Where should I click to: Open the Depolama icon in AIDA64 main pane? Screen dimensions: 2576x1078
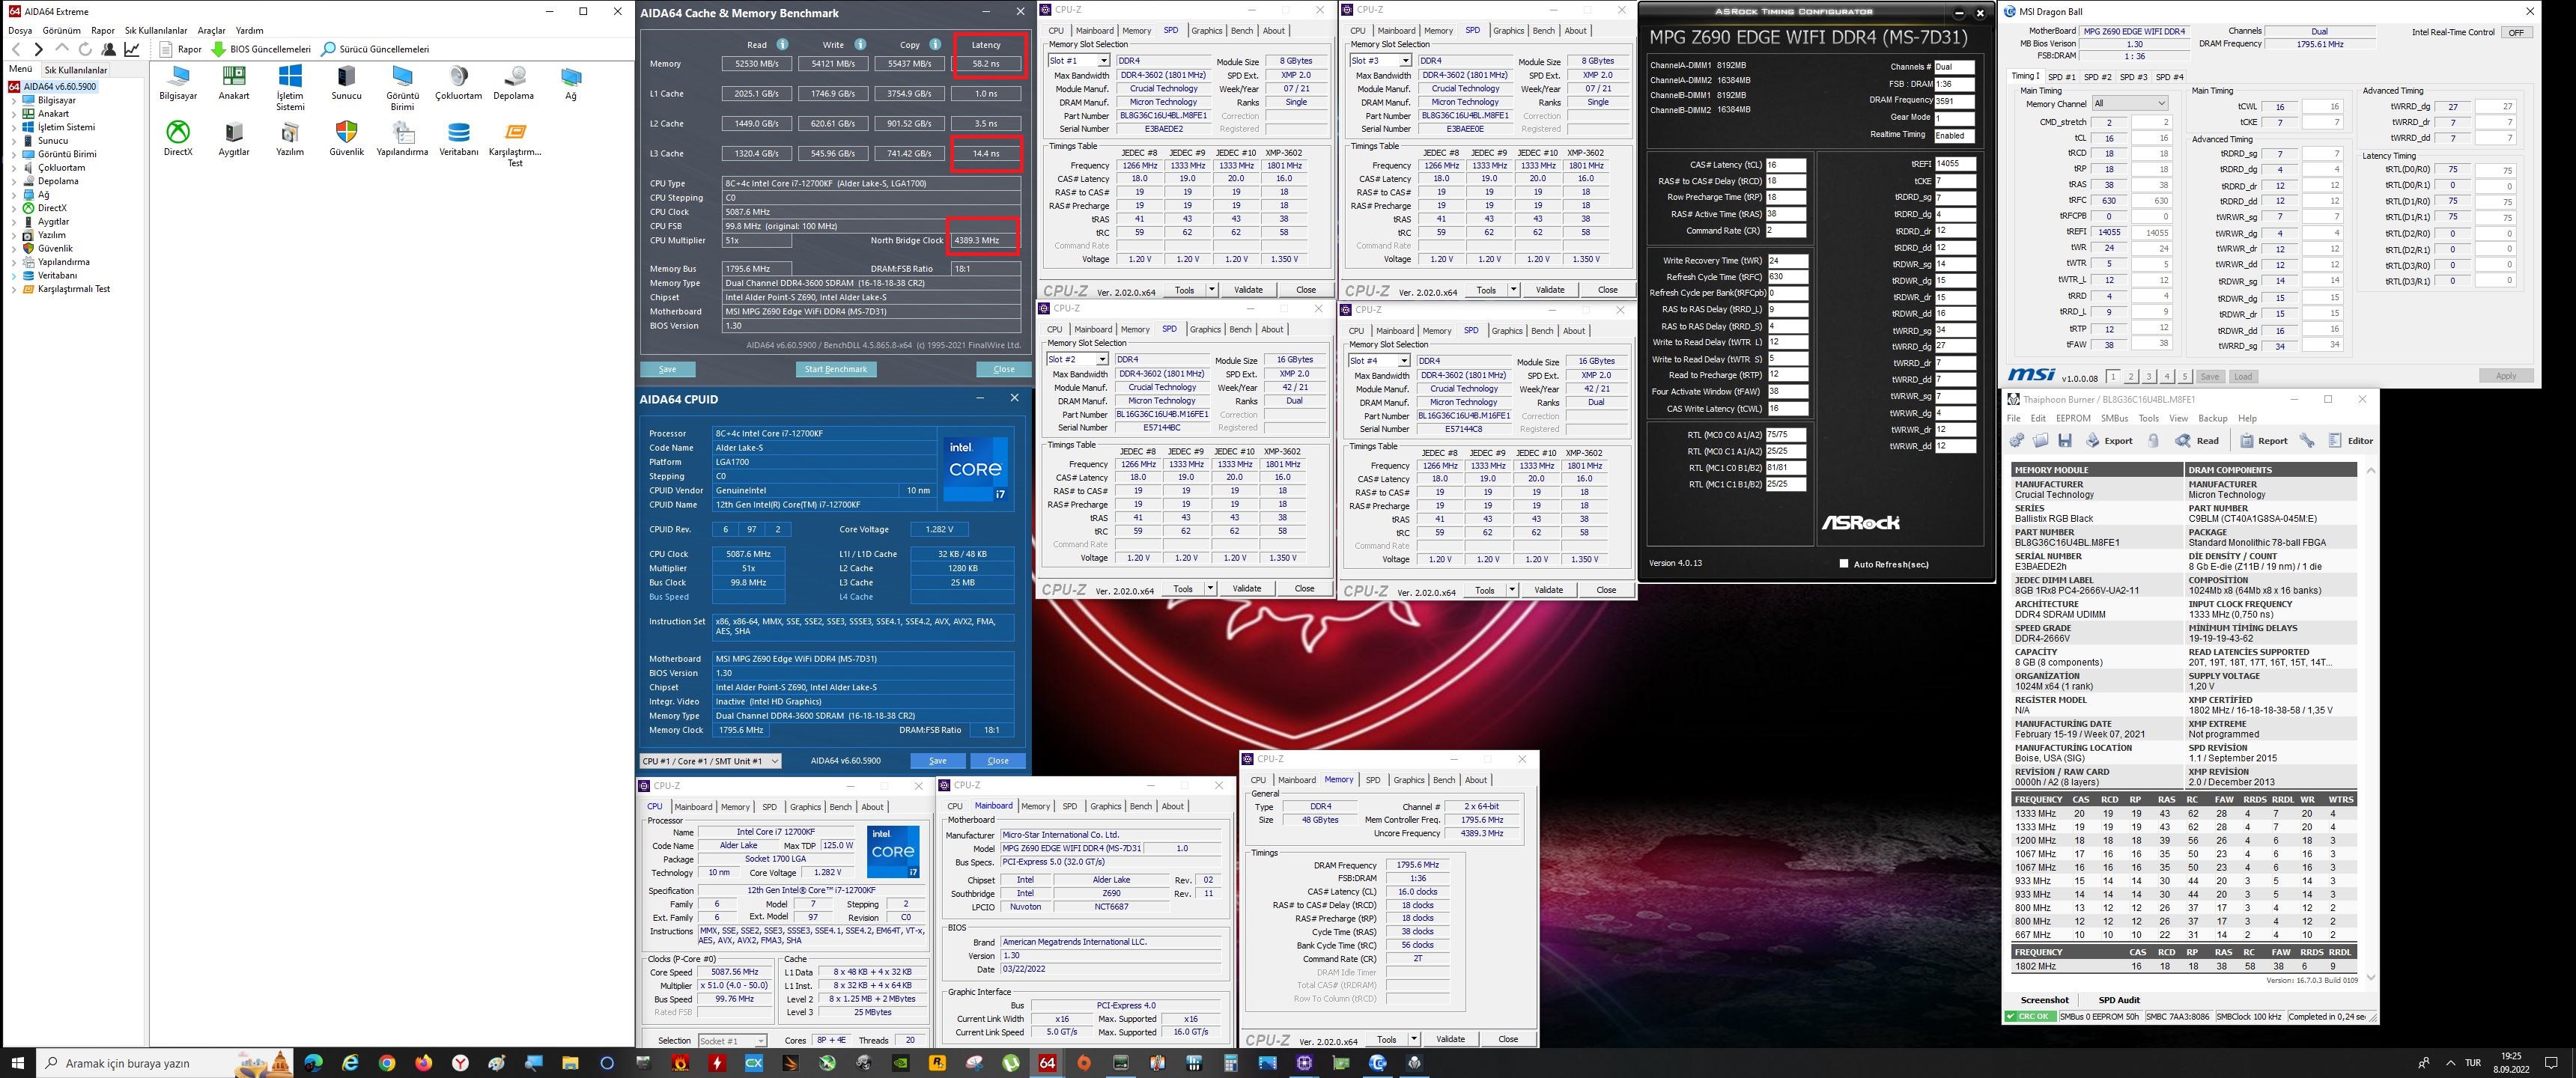(514, 83)
